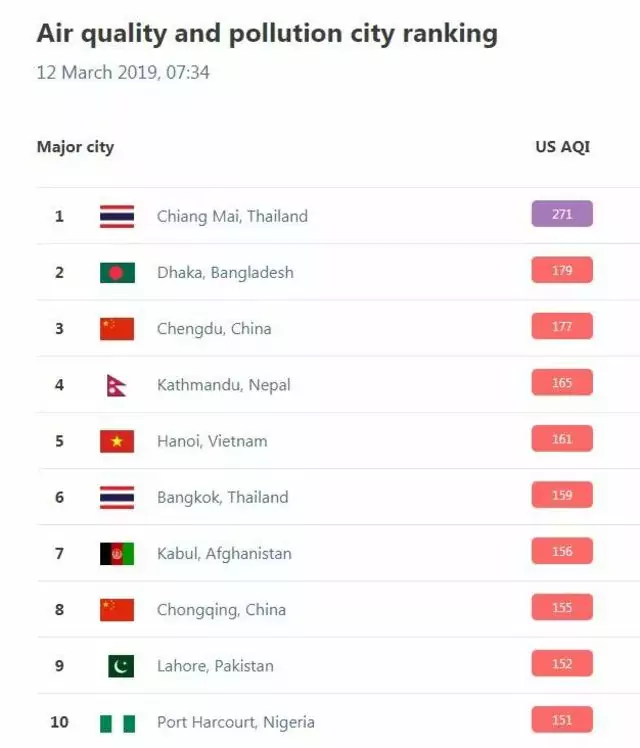Click the Vietnam flag icon

pos(117,441)
